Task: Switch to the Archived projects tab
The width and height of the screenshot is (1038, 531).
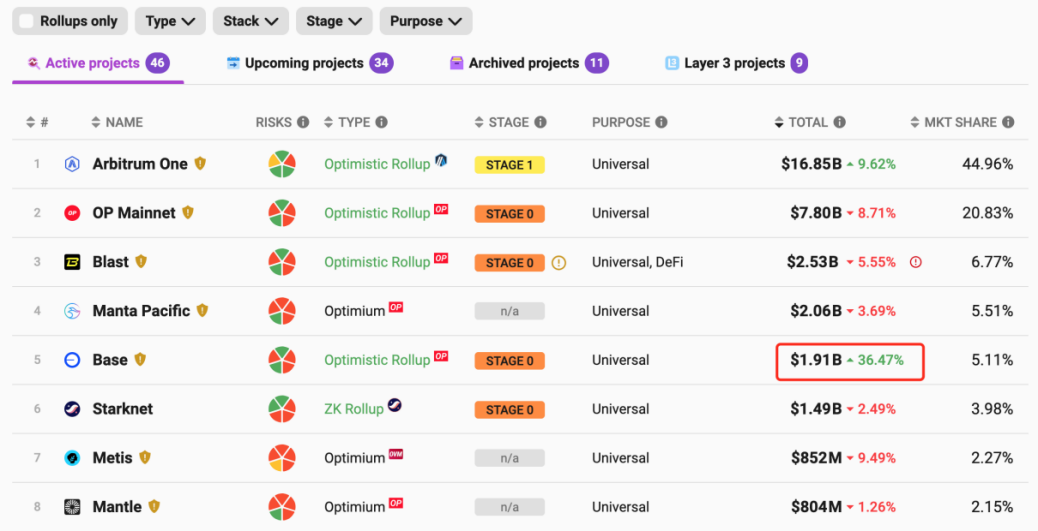Action: 529,64
